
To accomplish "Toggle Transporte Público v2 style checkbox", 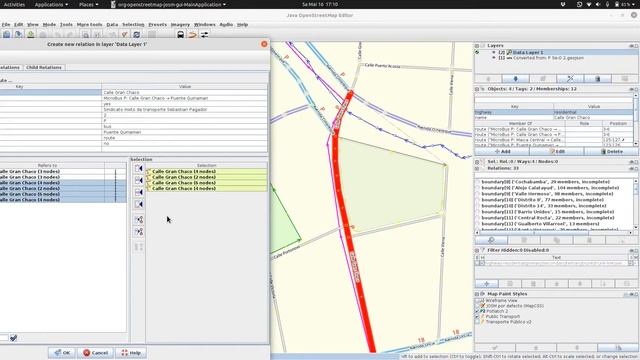I will coord(477,322).
